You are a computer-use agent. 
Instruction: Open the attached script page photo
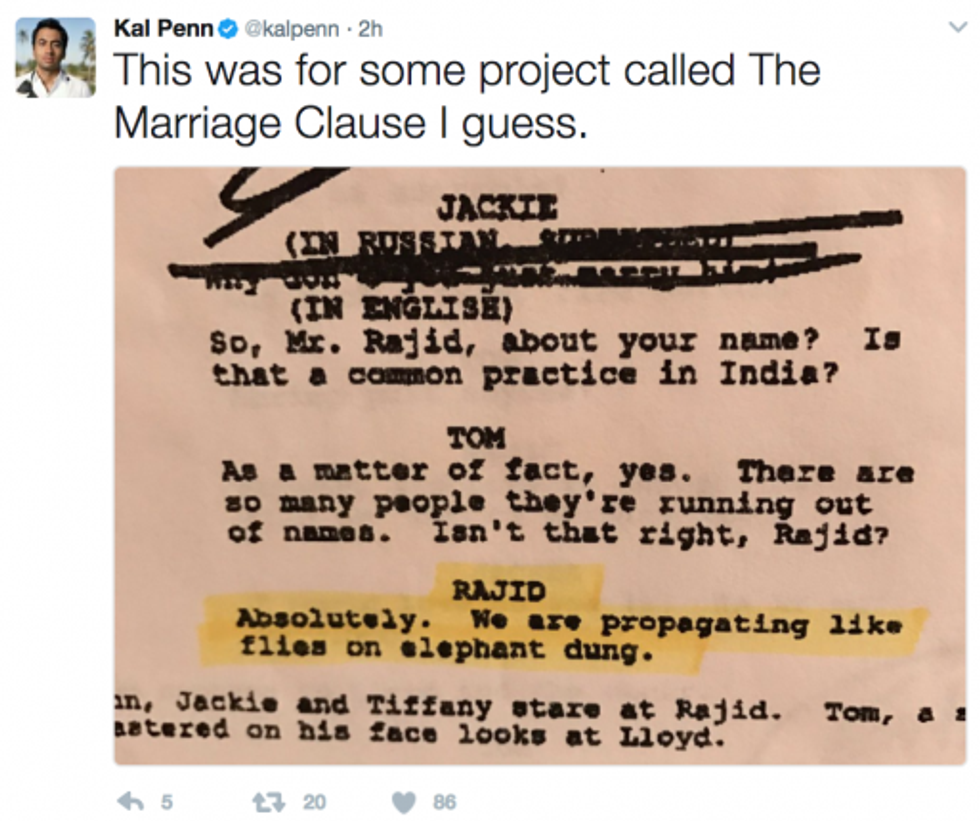540,465
